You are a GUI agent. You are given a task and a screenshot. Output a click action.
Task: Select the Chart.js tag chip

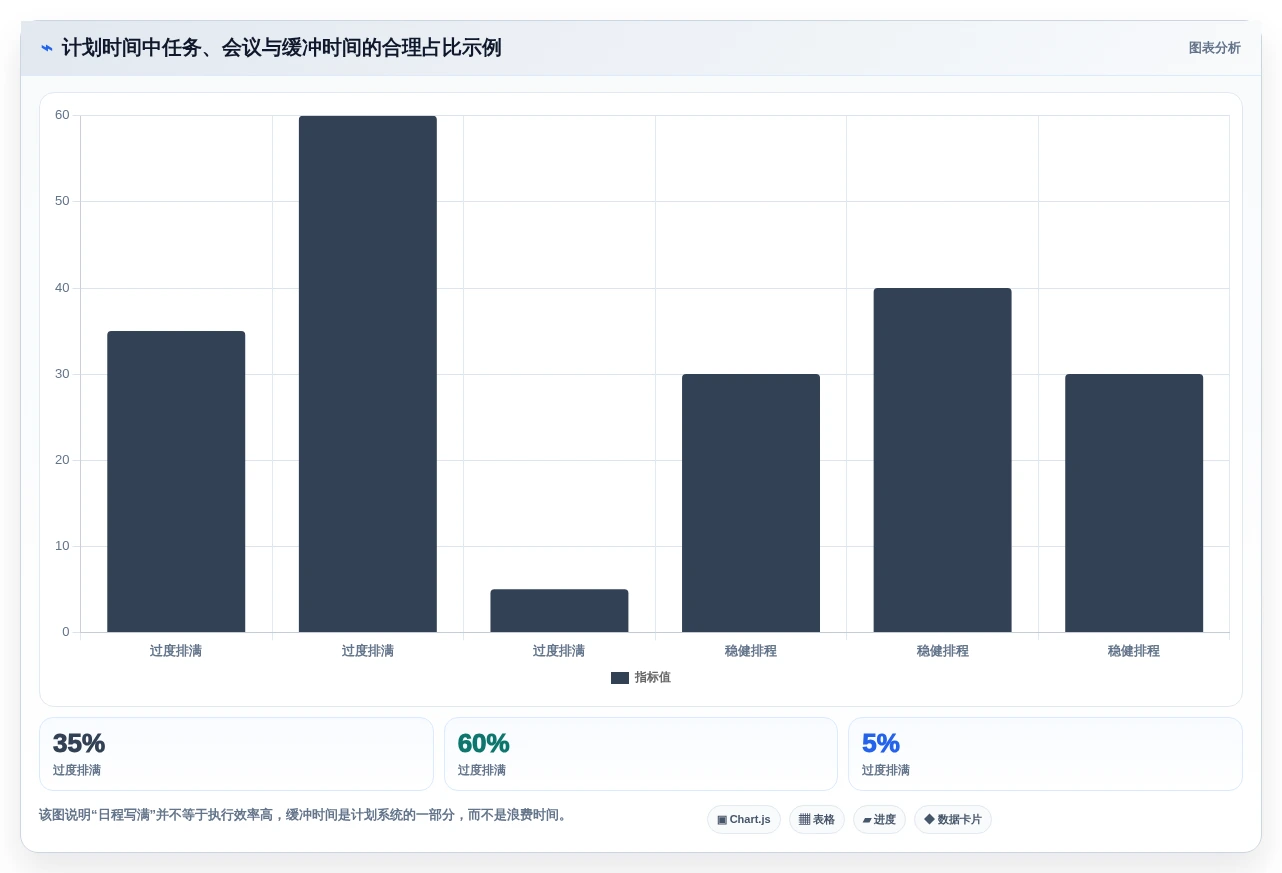[x=744, y=820]
